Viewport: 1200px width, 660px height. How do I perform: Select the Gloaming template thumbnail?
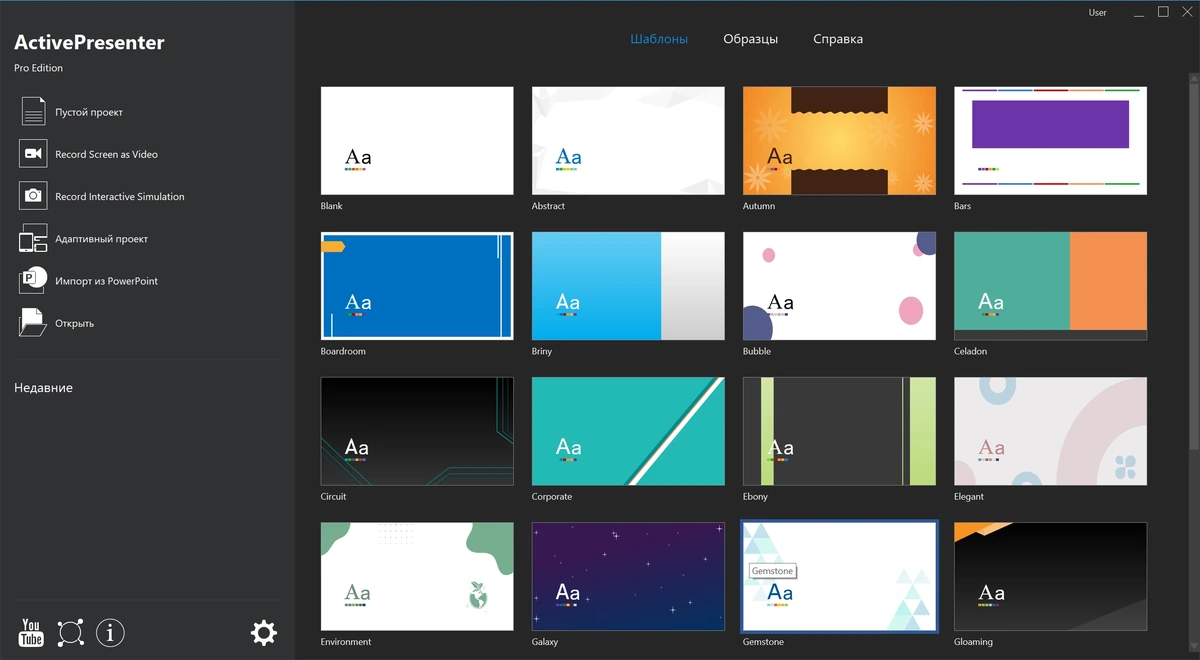[1050, 576]
